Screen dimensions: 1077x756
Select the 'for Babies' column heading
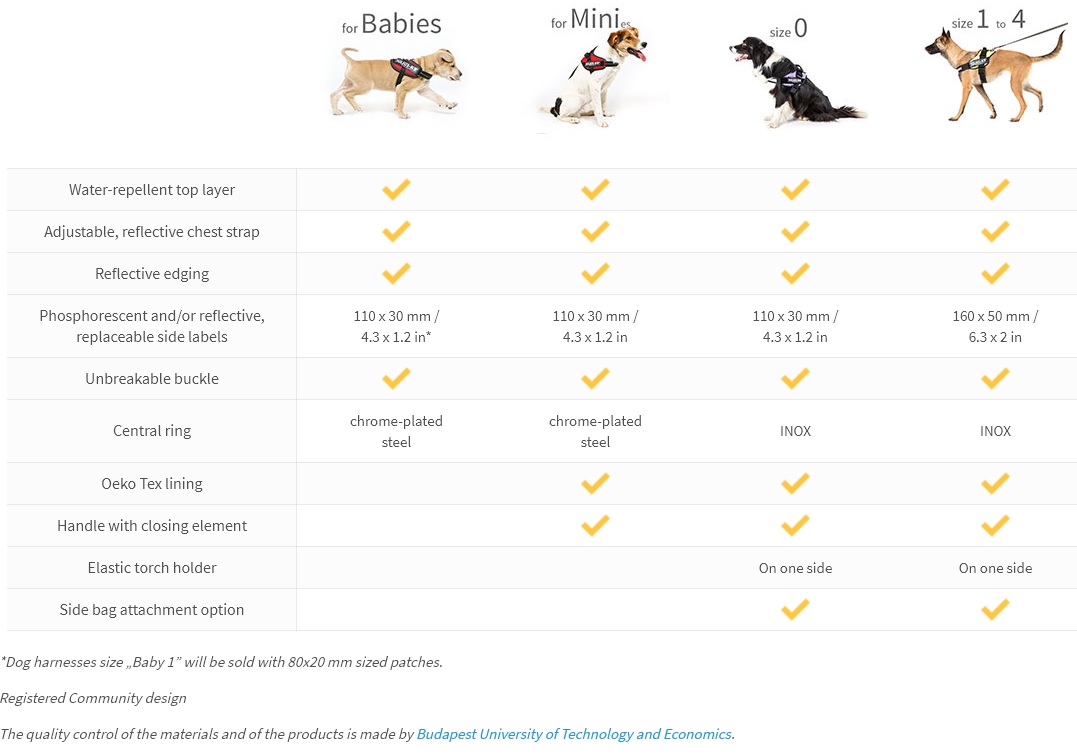[392, 24]
